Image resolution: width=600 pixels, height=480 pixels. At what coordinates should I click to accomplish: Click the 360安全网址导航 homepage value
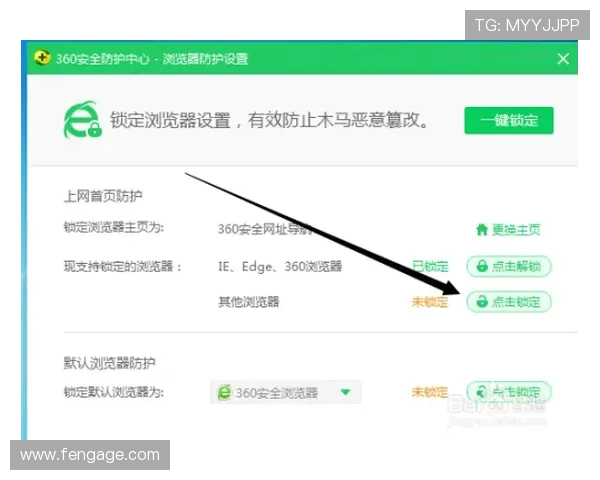(x=265, y=229)
